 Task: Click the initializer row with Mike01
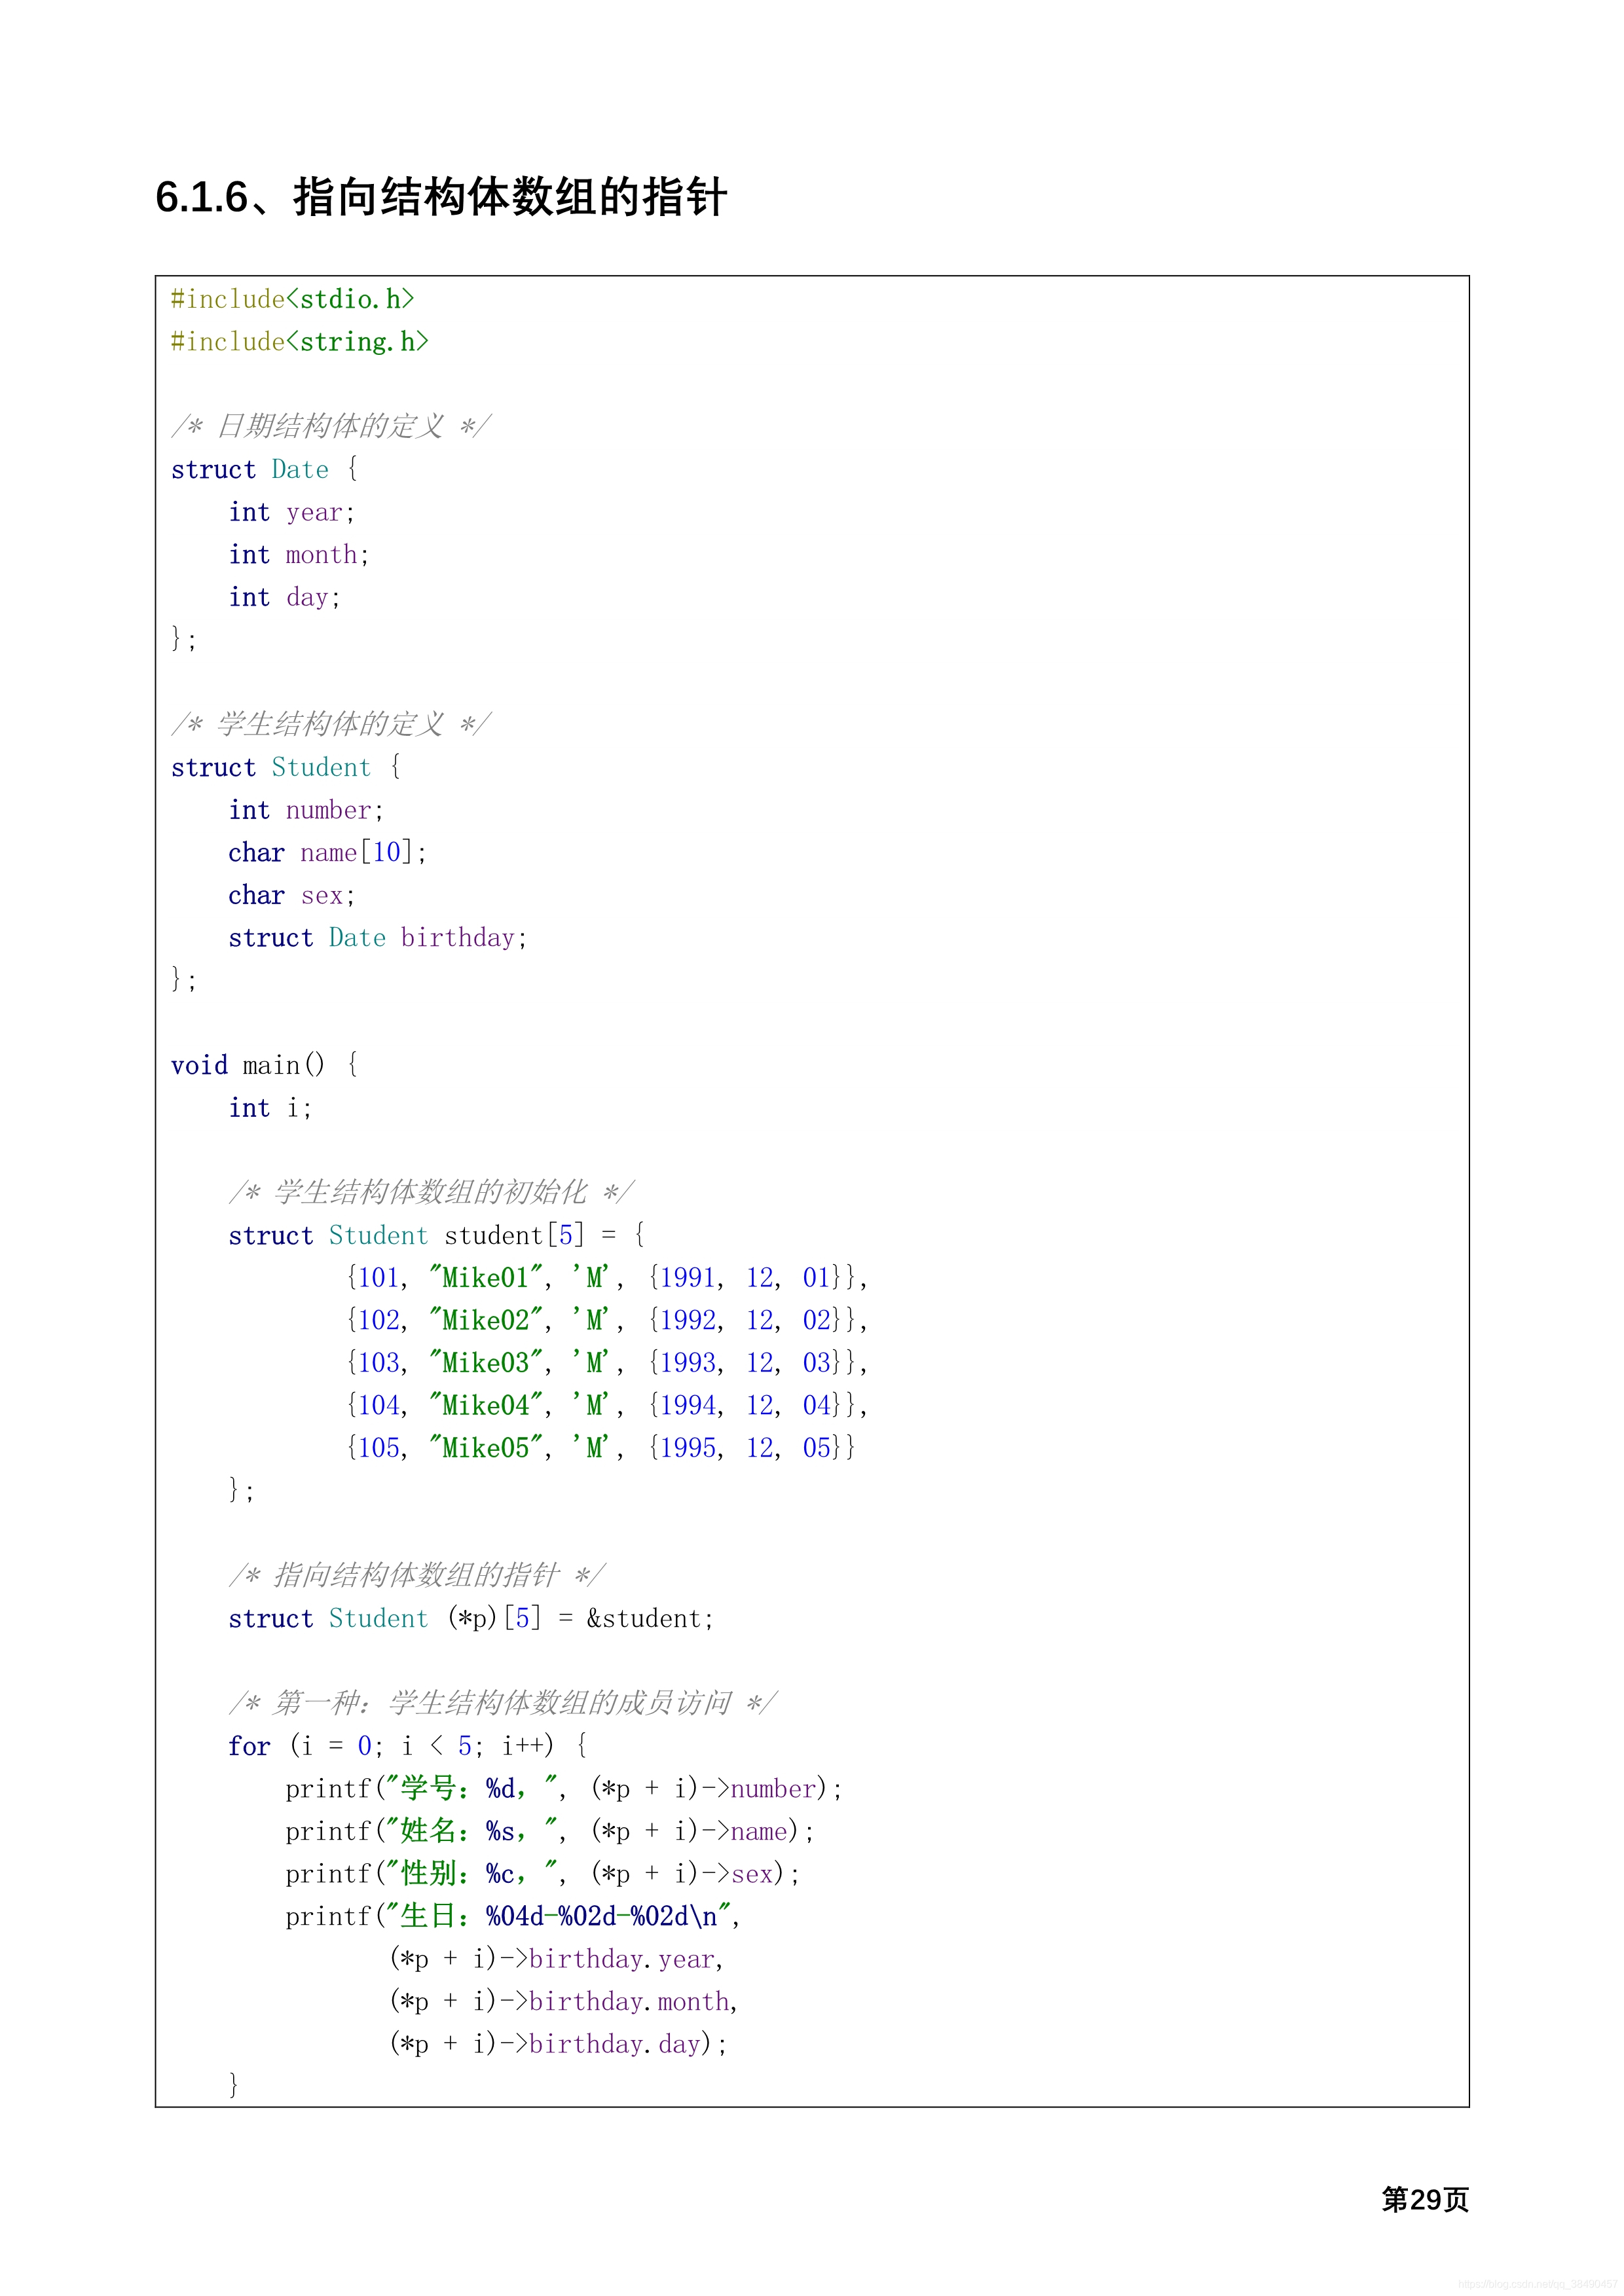[x=606, y=1278]
